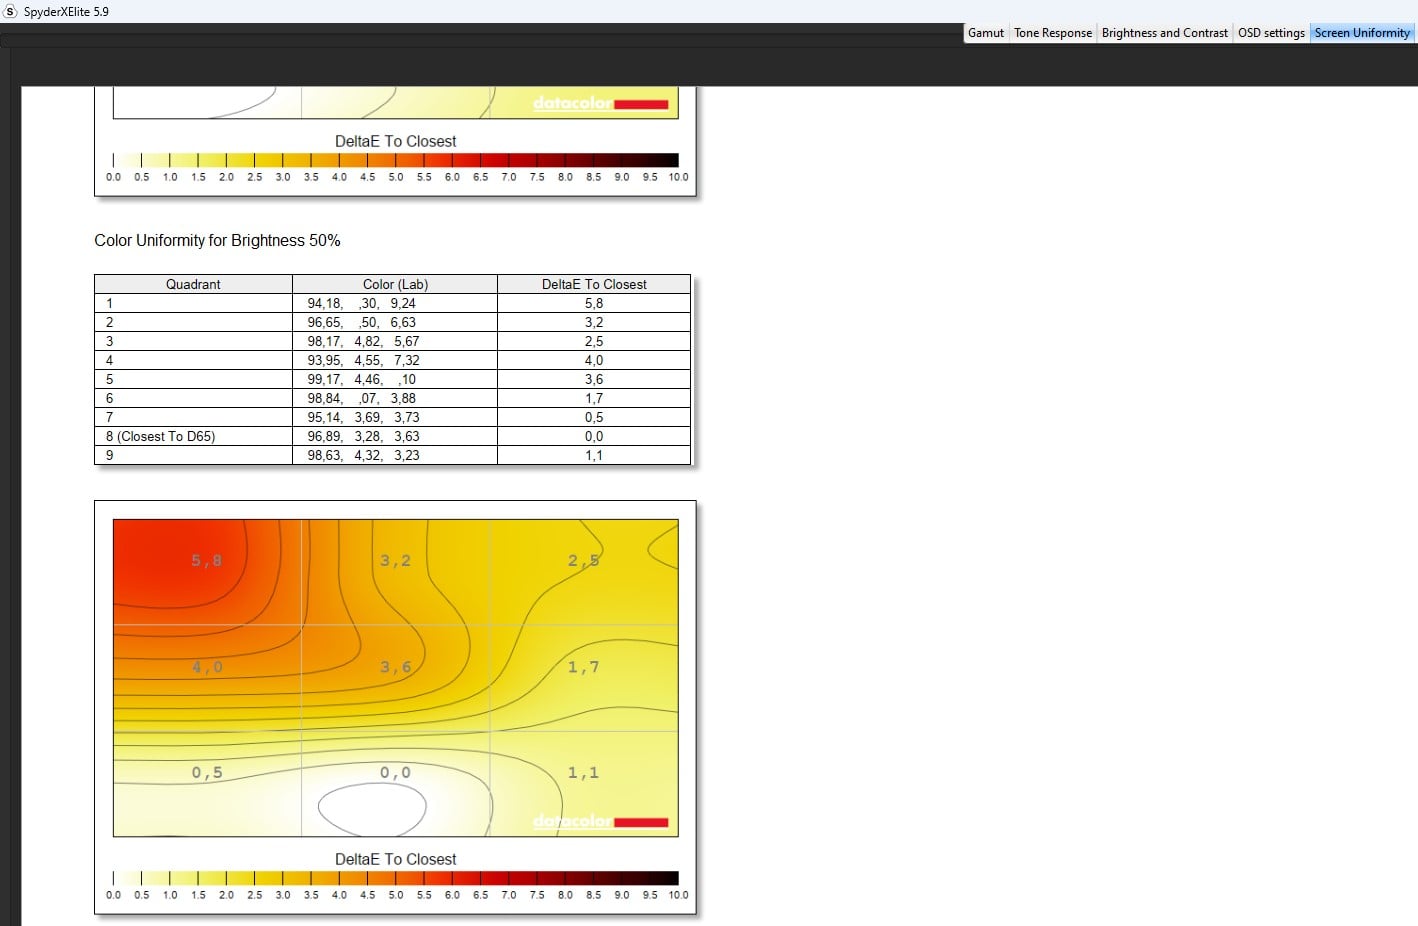Open the Tone Response tab
1418x926 pixels.
tap(1052, 33)
